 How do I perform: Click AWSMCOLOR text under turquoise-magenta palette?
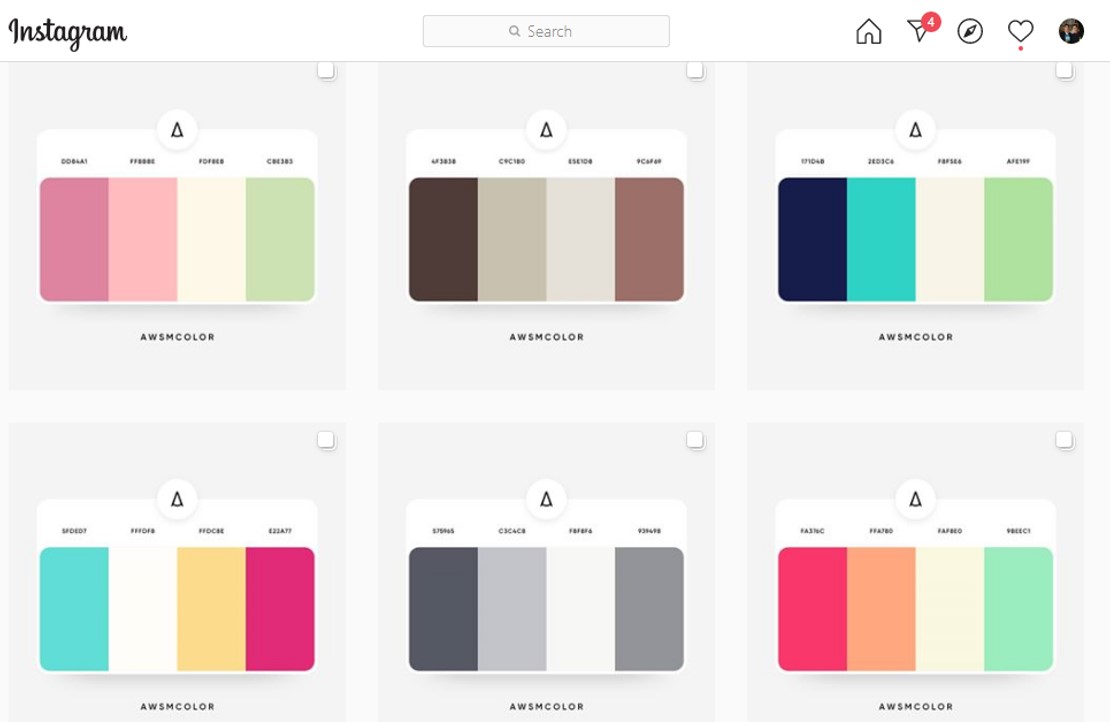click(x=178, y=706)
